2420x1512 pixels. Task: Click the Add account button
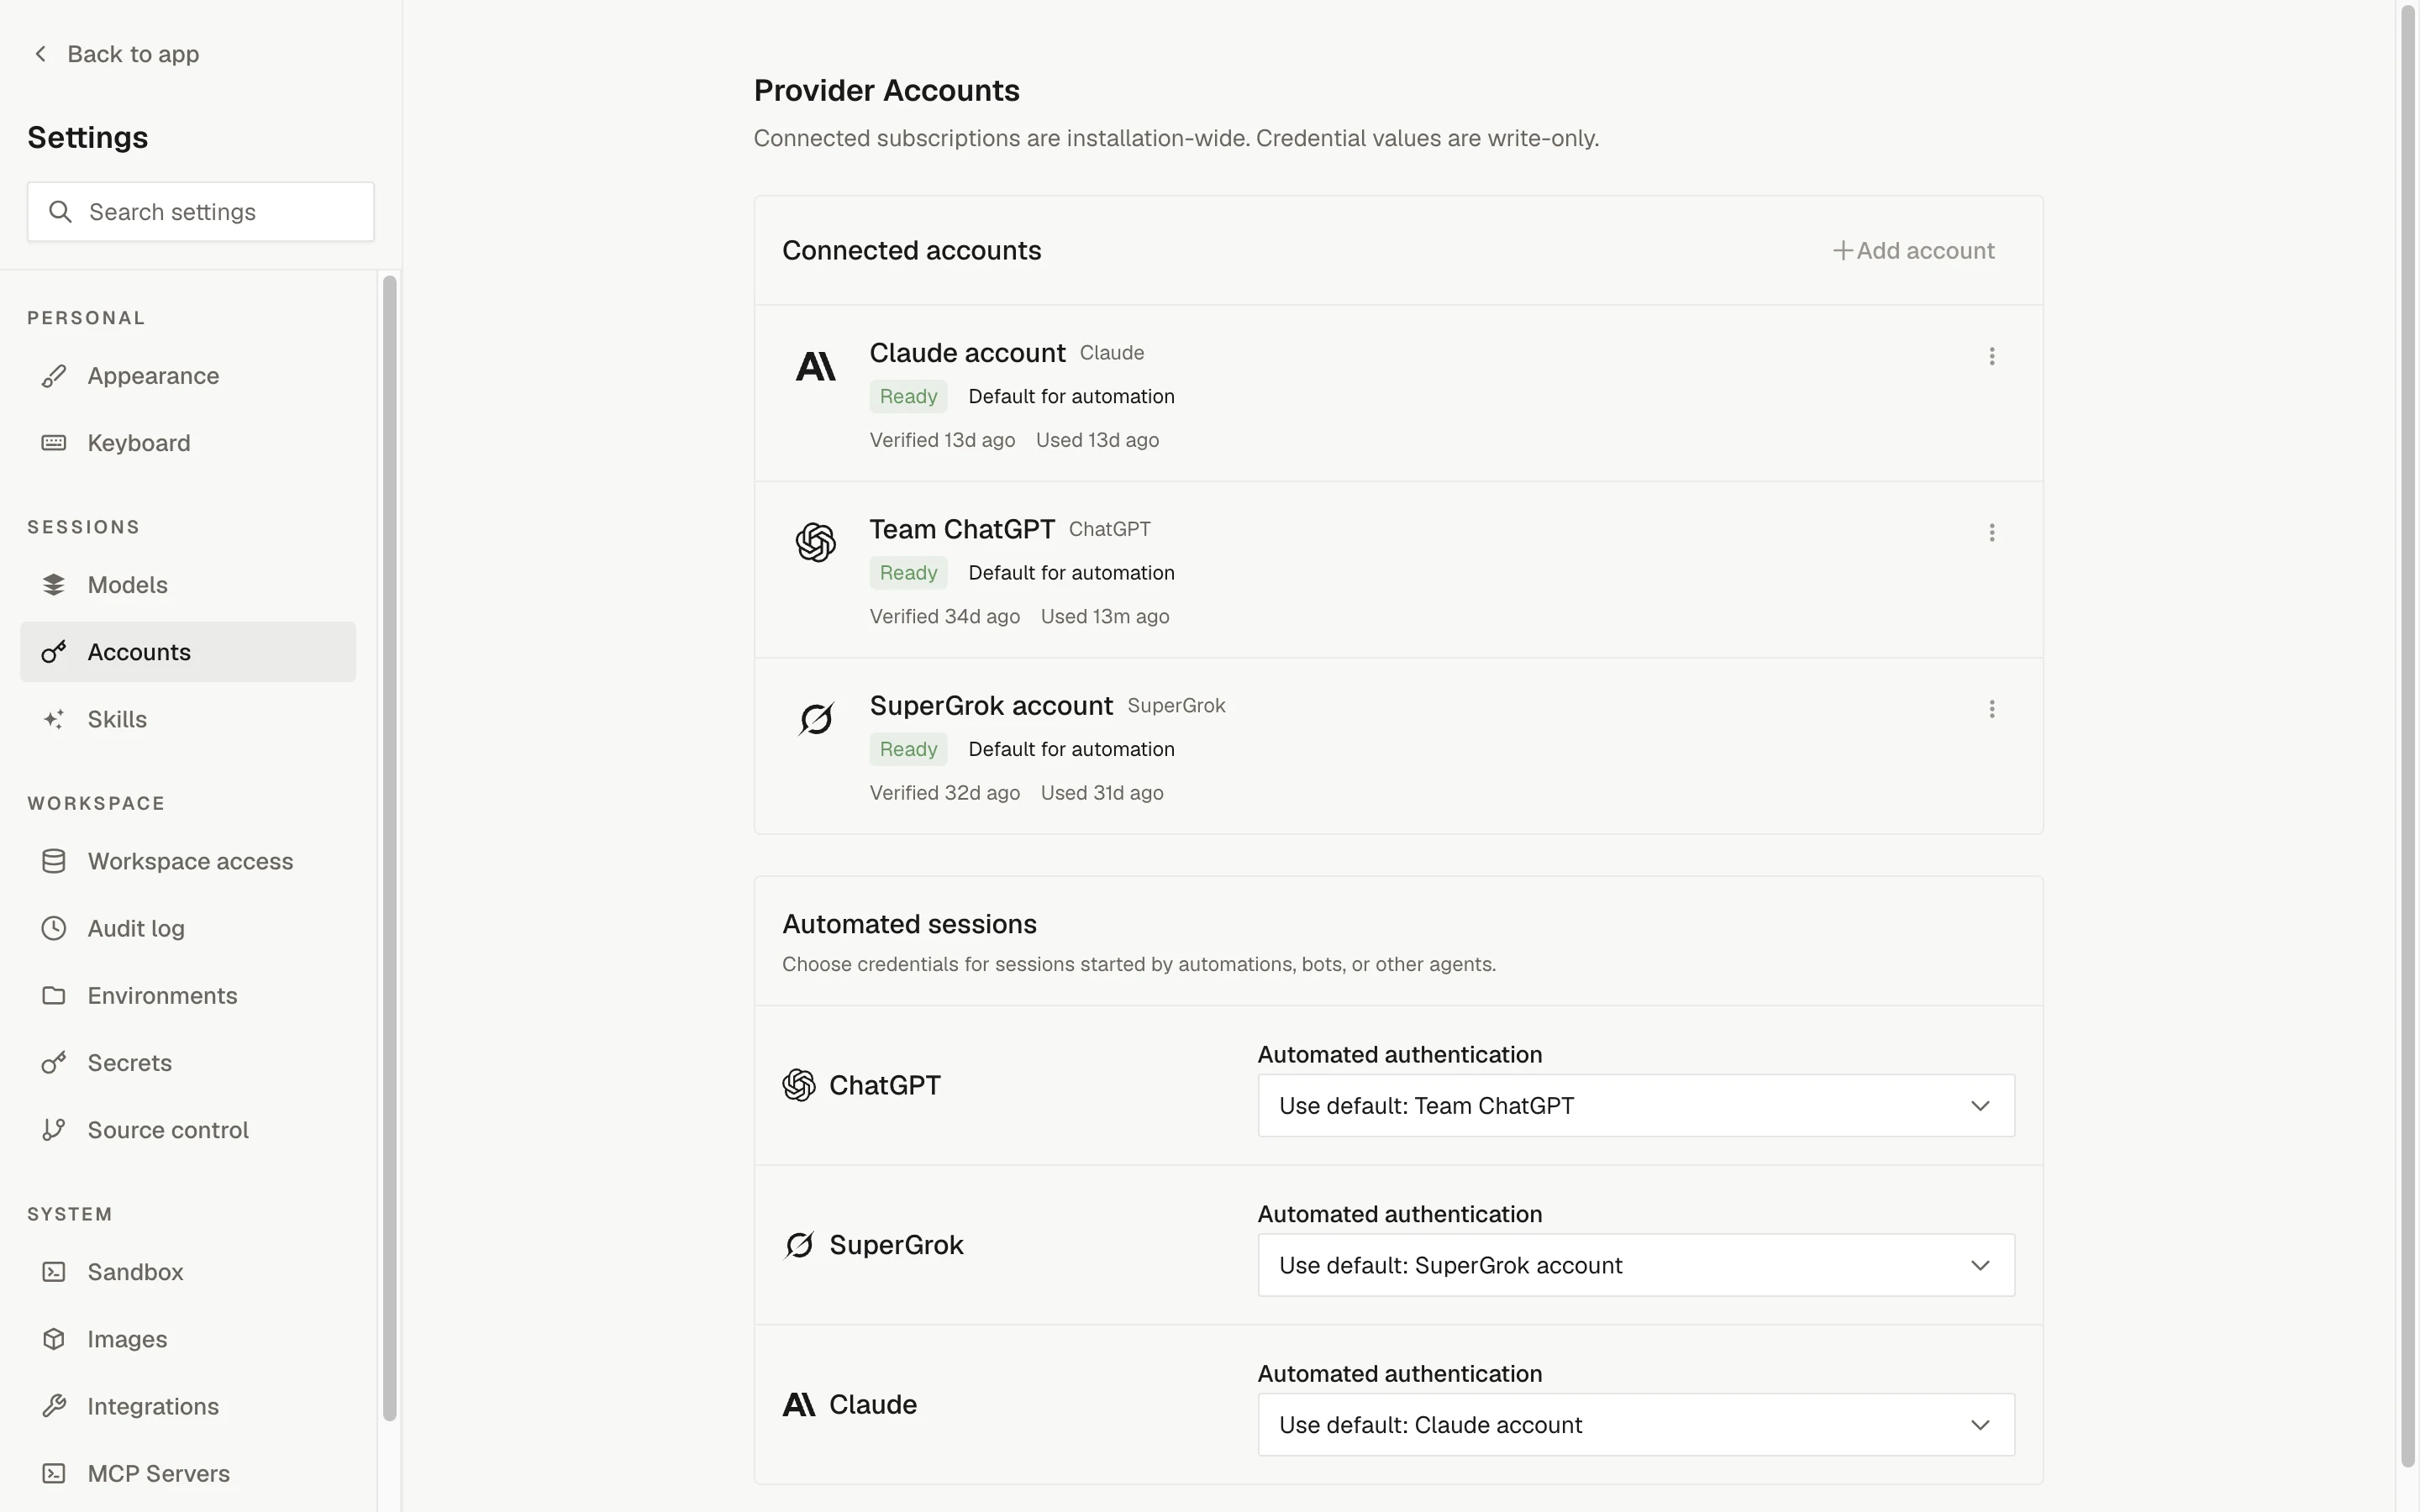1913,251
